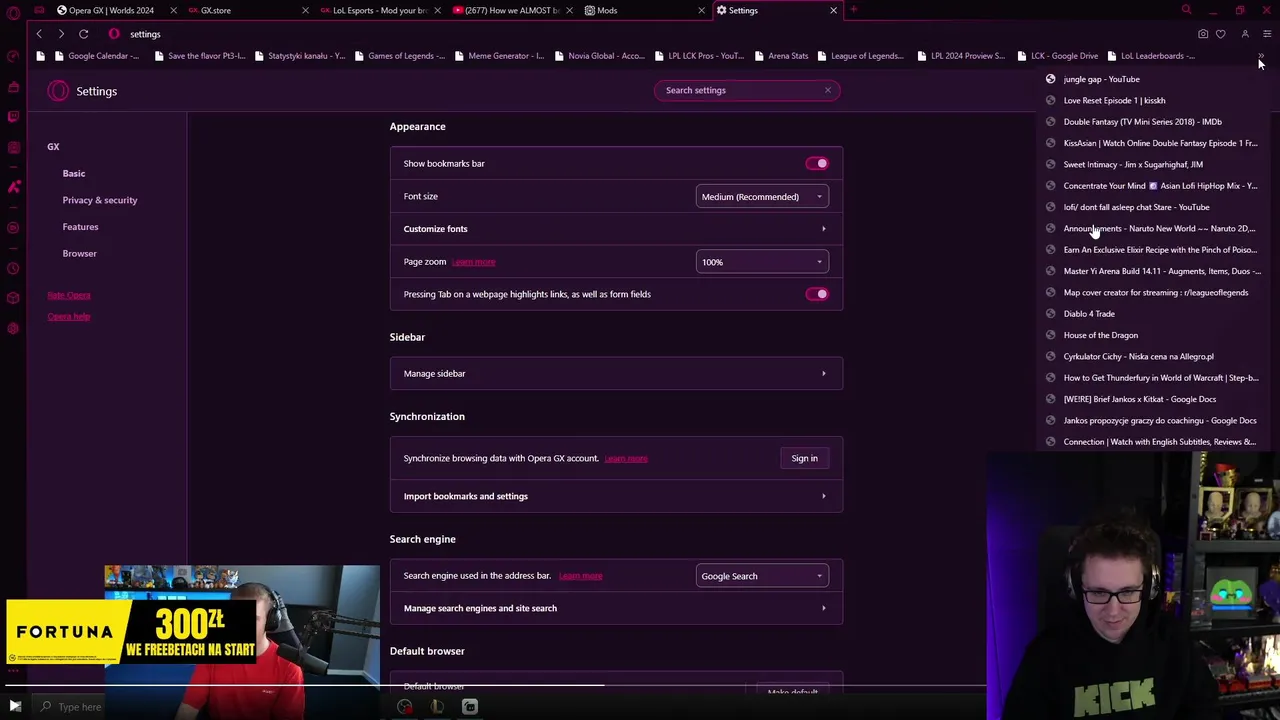Select Privacy & security in settings navigation
1280x720 pixels.
[100, 200]
